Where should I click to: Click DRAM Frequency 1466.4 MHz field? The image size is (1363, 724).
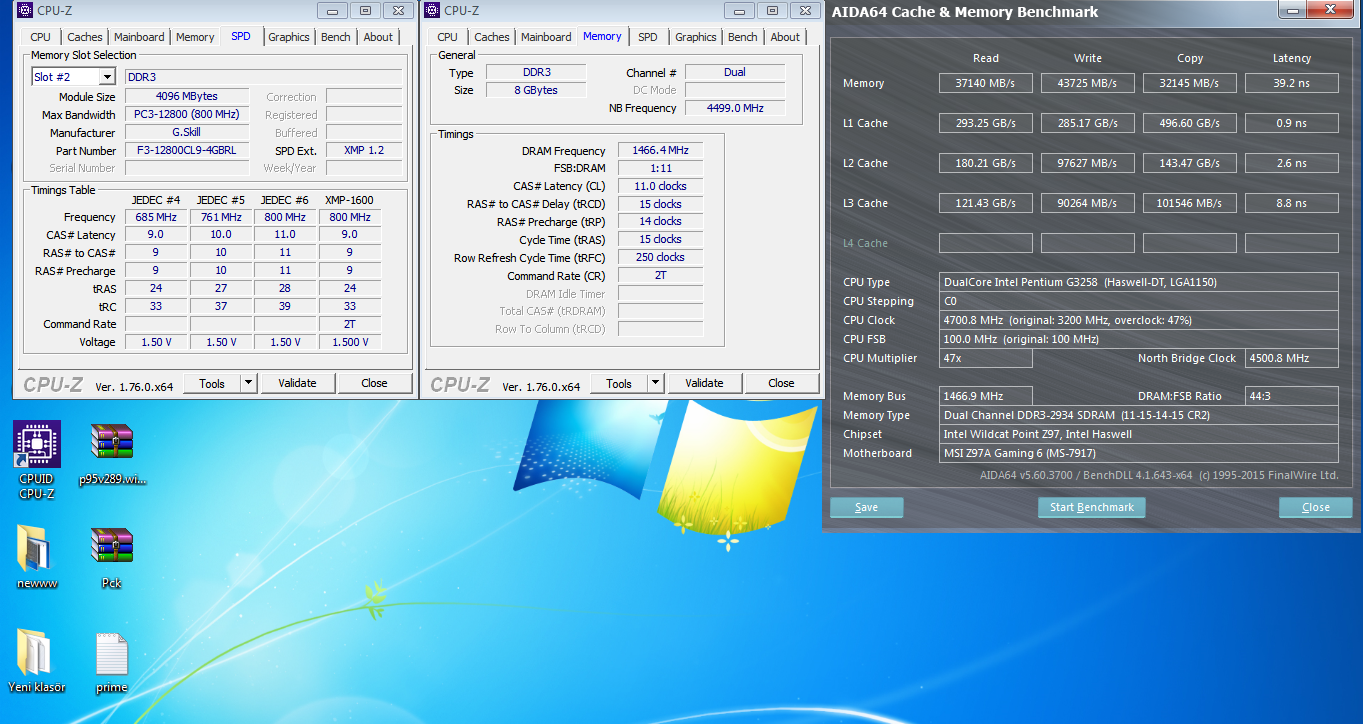point(660,151)
